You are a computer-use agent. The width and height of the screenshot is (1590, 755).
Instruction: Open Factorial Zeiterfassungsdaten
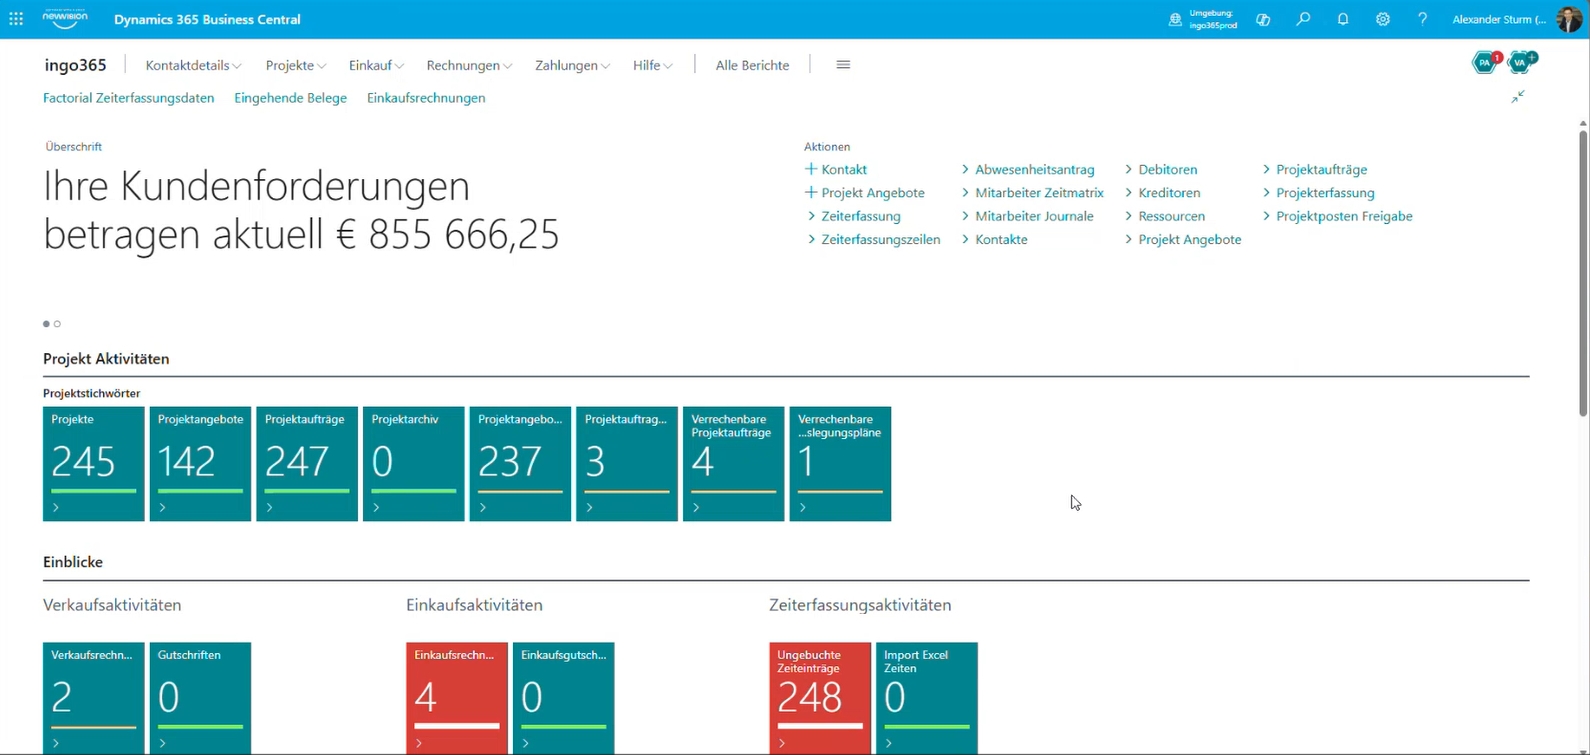pos(128,98)
